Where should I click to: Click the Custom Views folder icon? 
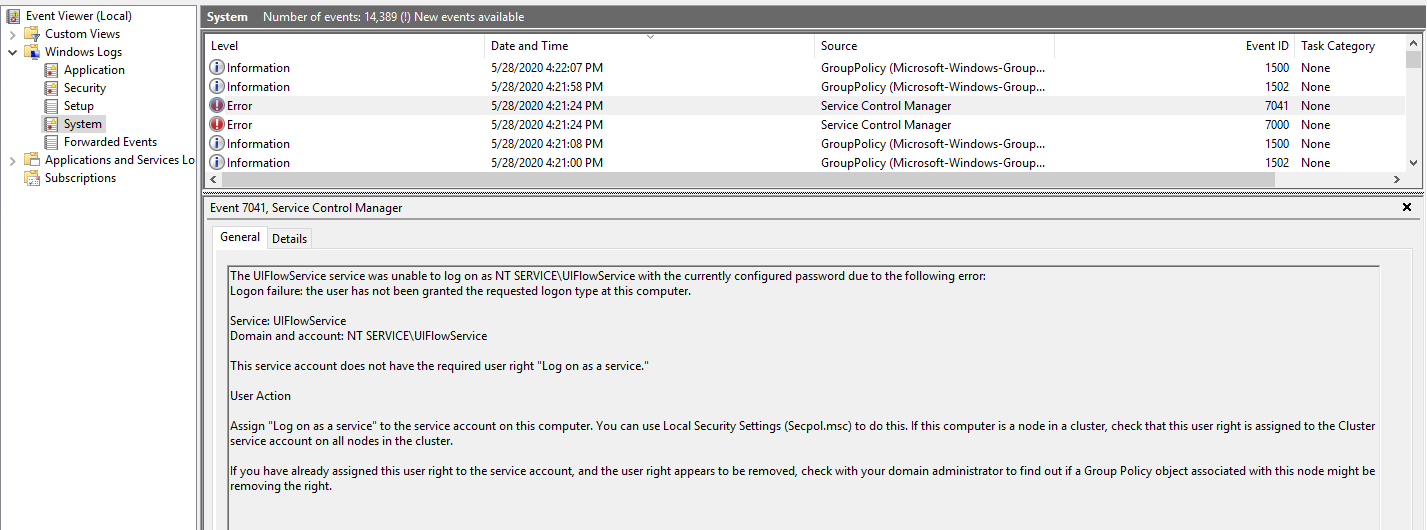tap(32, 34)
